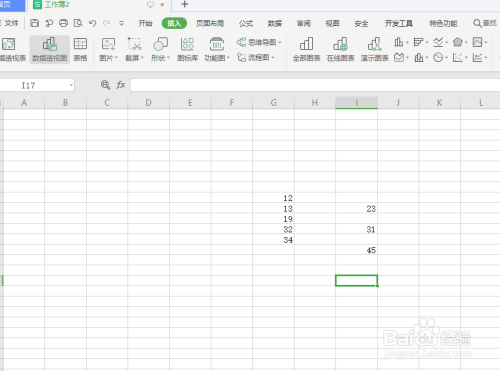
Task: Click the cell containing 12
Action: (x=273, y=198)
